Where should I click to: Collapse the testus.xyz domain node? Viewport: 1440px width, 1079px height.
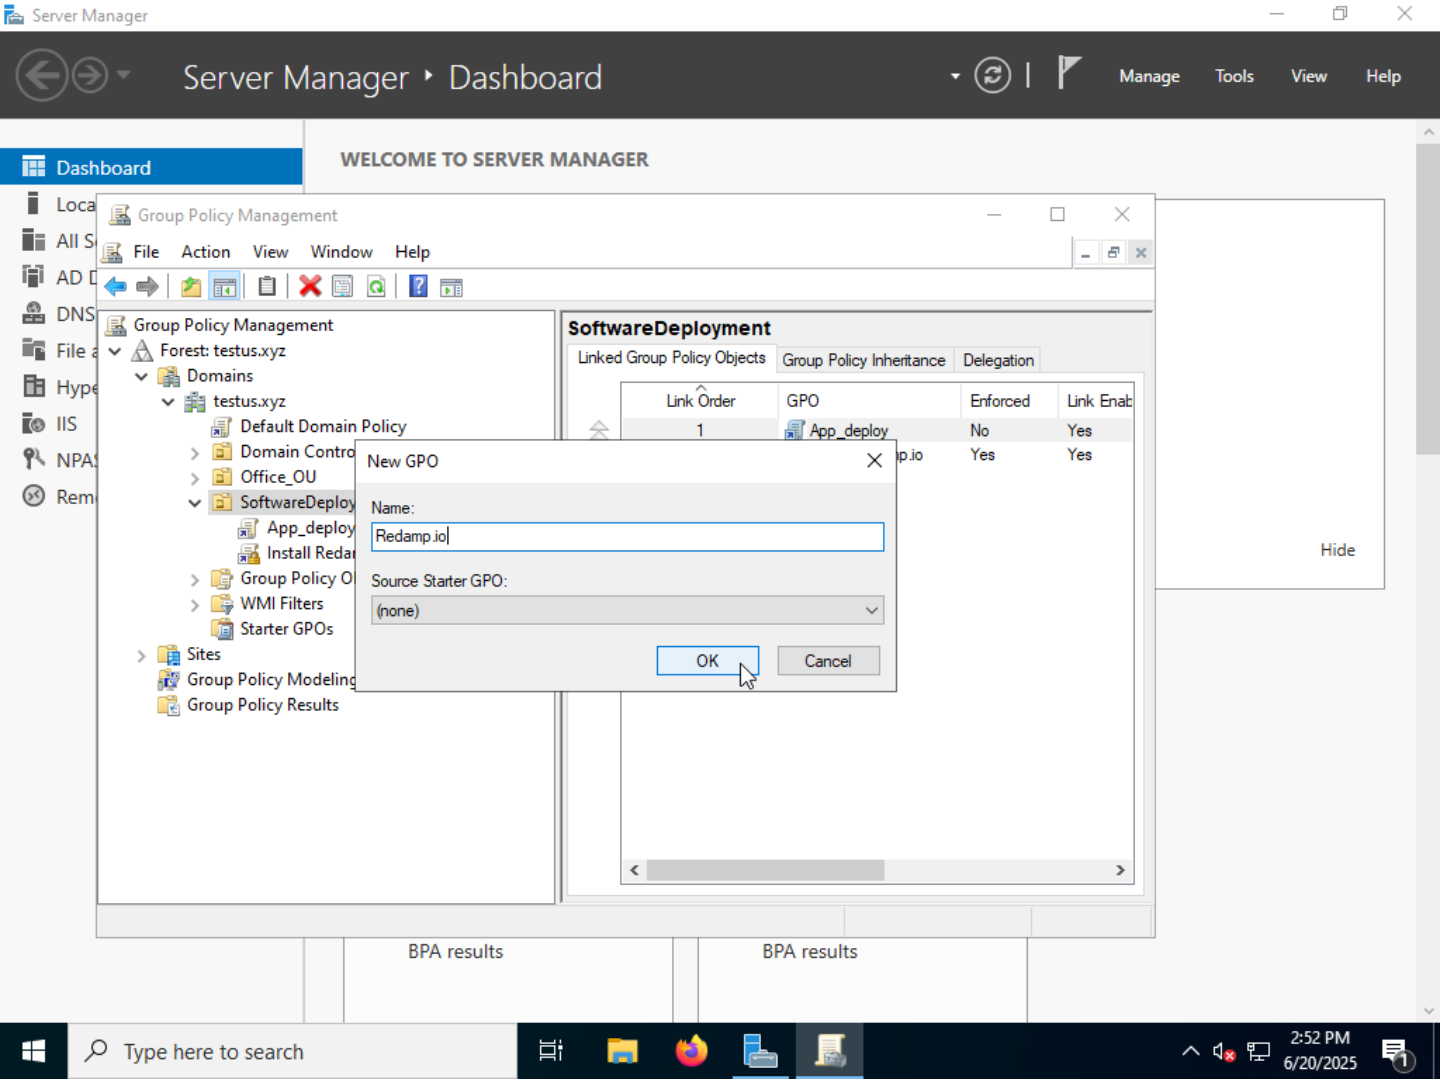(168, 402)
